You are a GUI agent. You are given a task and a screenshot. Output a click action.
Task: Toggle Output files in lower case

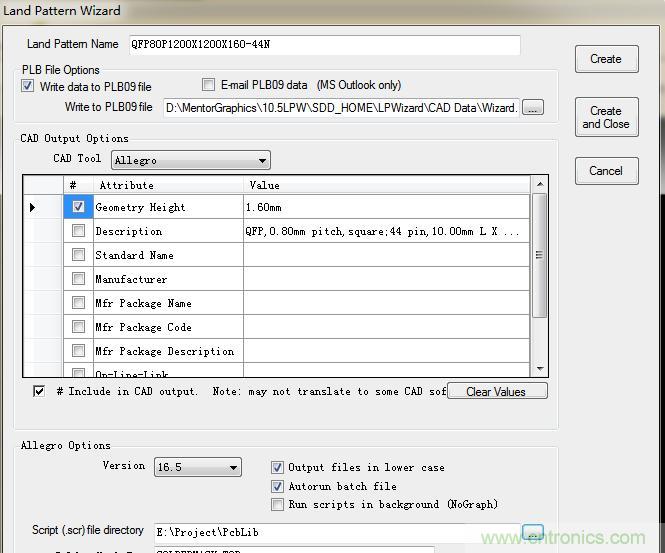(278, 467)
